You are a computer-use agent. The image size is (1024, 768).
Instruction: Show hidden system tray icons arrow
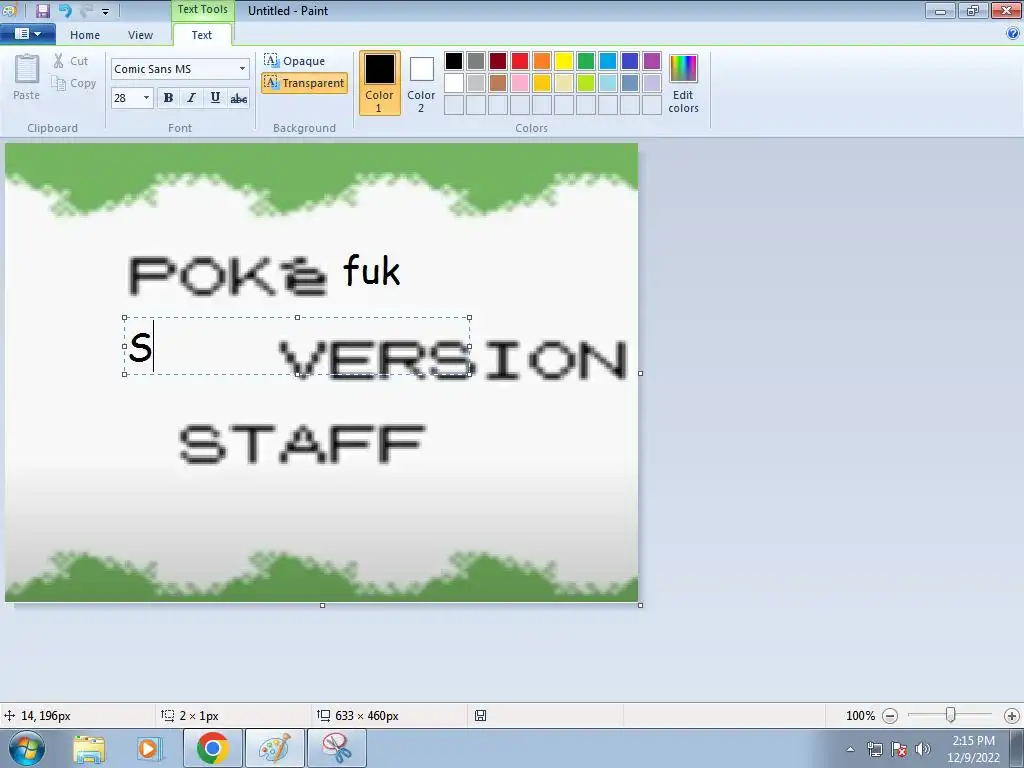coord(850,749)
